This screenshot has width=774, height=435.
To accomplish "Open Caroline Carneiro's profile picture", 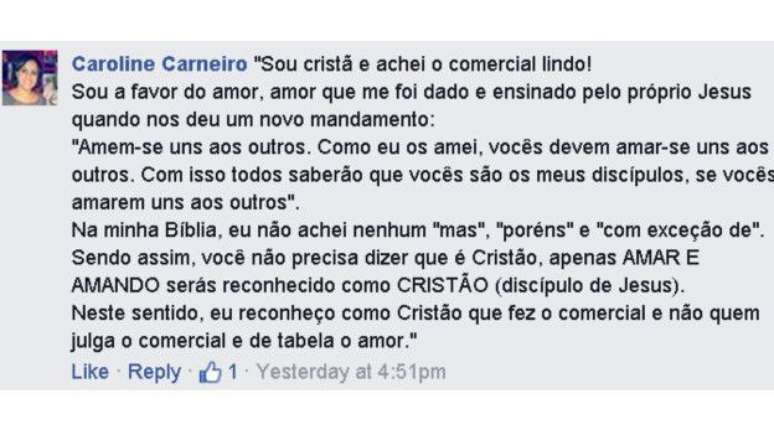I will pos(29,78).
